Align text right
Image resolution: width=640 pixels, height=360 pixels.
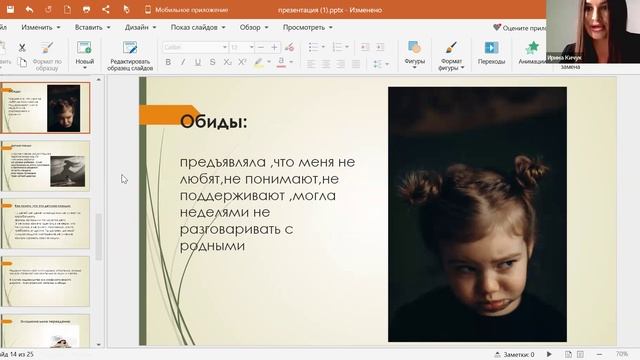341,64
